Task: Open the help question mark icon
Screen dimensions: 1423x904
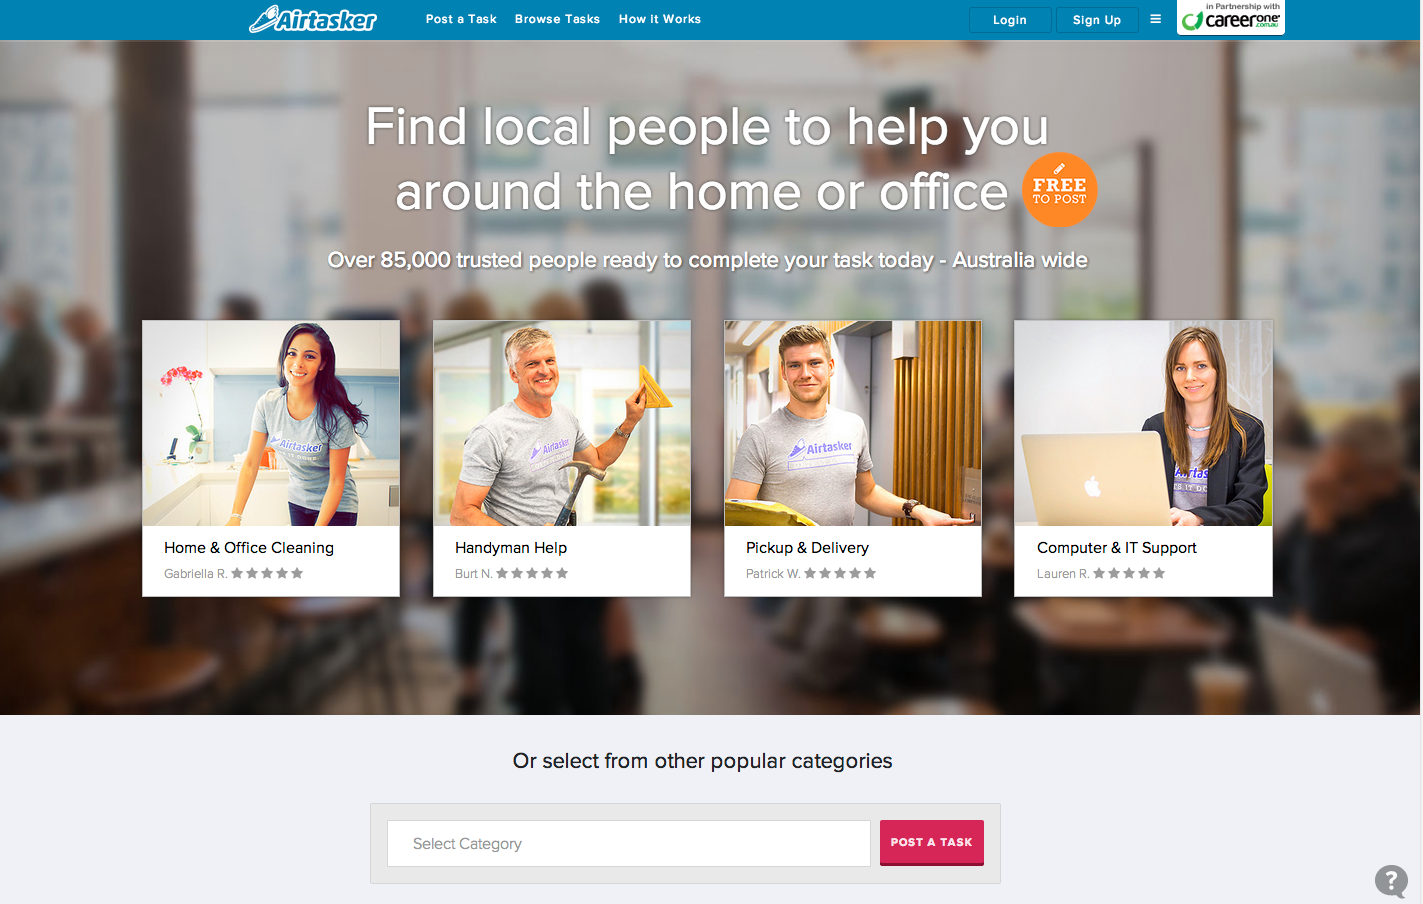Action: (1391, 881)
